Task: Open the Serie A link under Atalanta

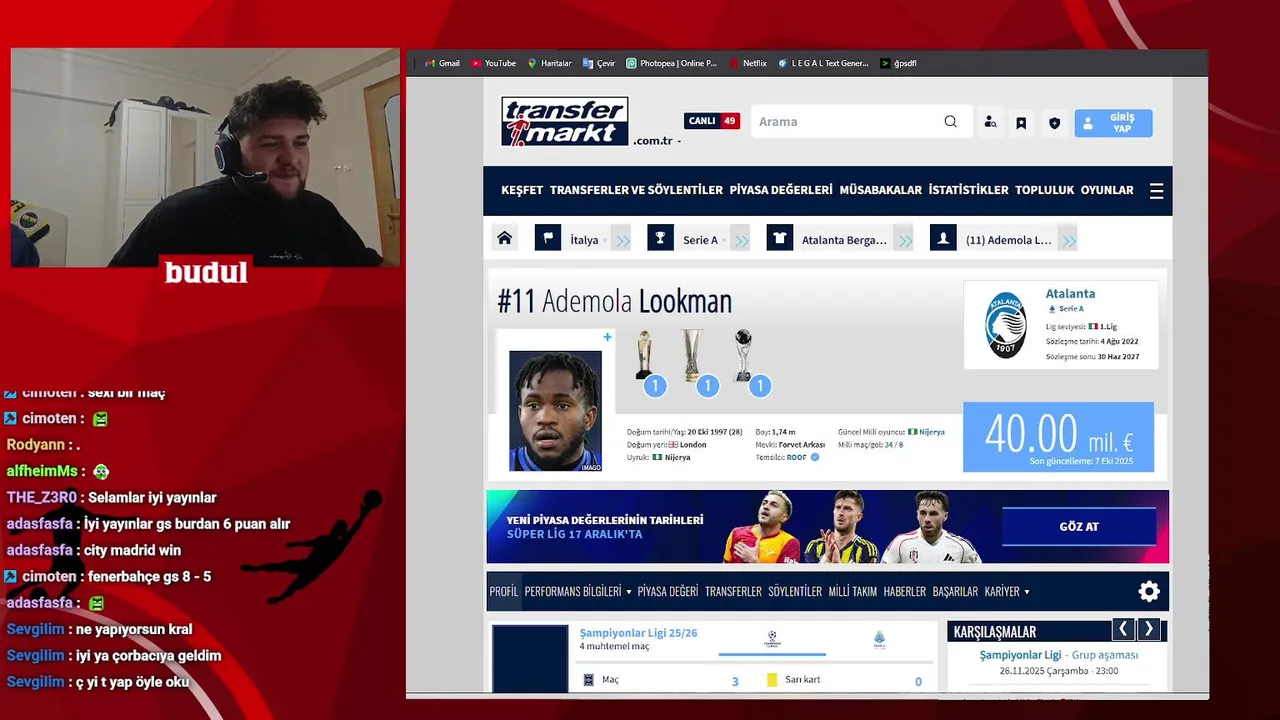Action: [x=1071, y=309]
